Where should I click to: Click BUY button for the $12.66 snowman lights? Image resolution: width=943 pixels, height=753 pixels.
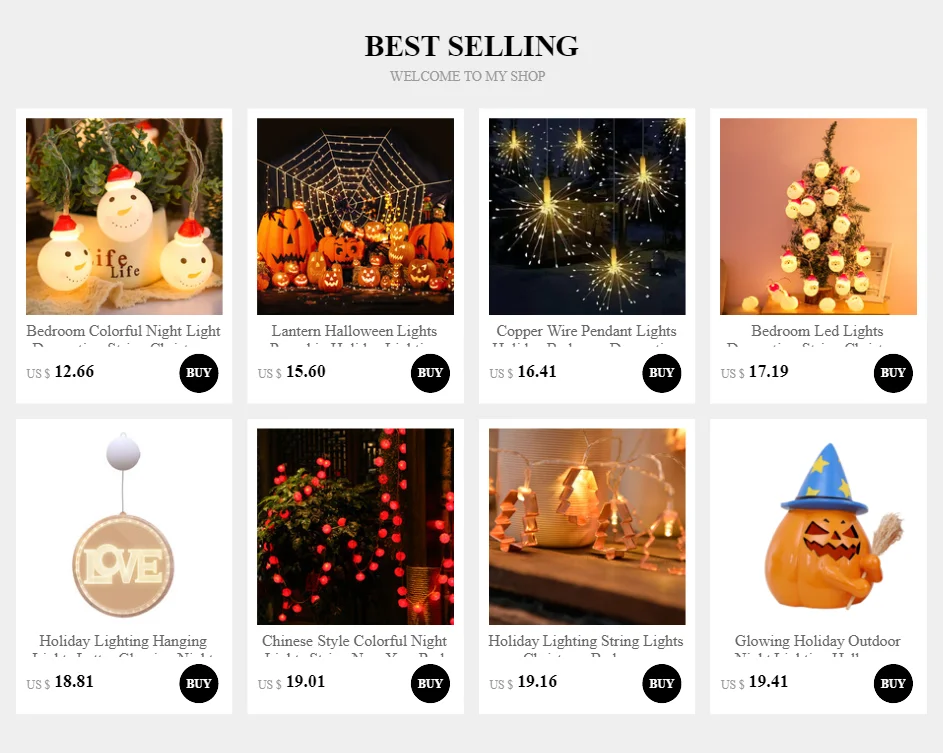pyautogui.click(x=198, y=373)
